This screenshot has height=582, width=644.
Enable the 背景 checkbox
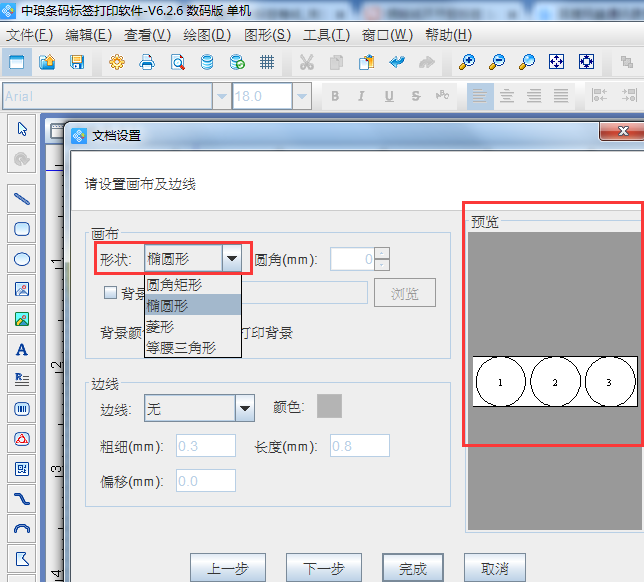tap(110, 293)
